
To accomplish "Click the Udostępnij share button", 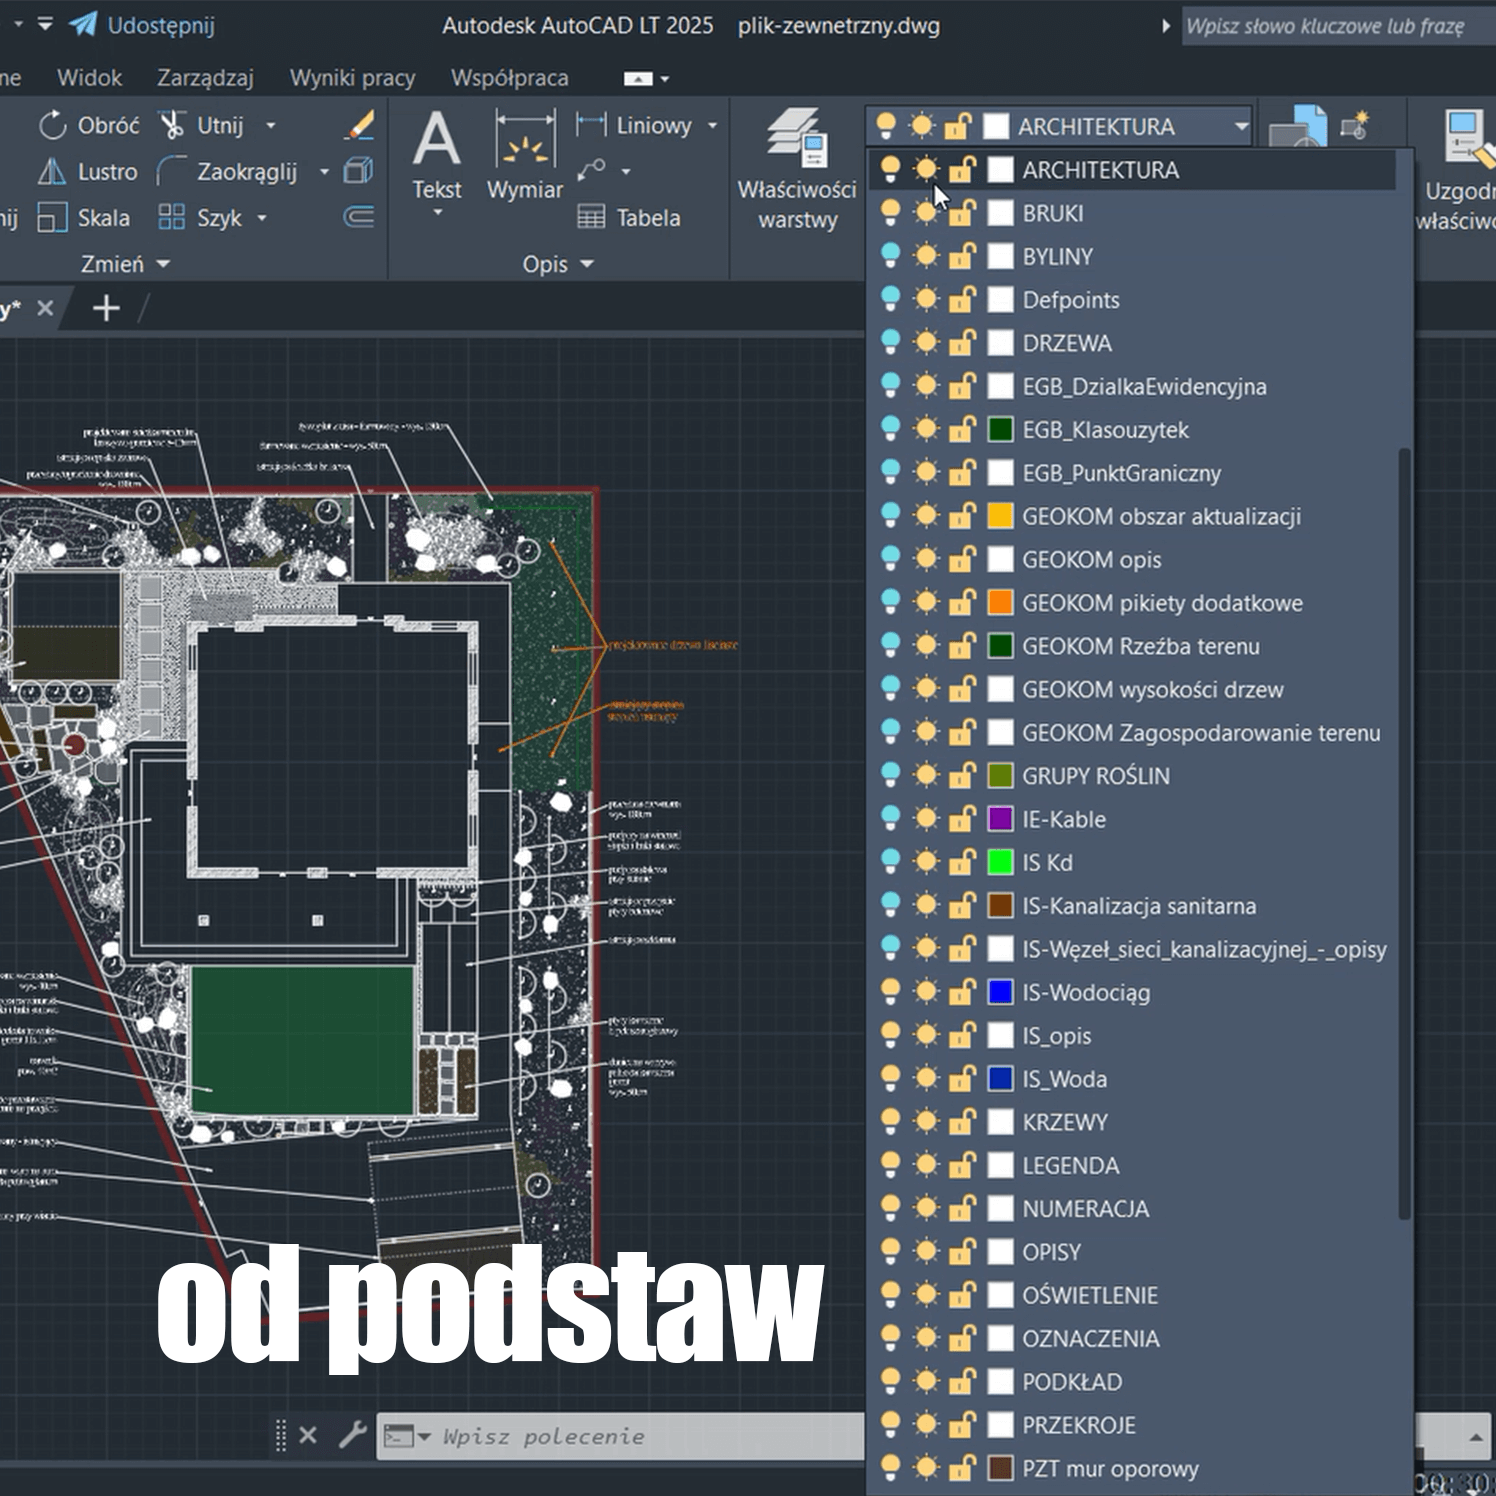I will (143, 25).
